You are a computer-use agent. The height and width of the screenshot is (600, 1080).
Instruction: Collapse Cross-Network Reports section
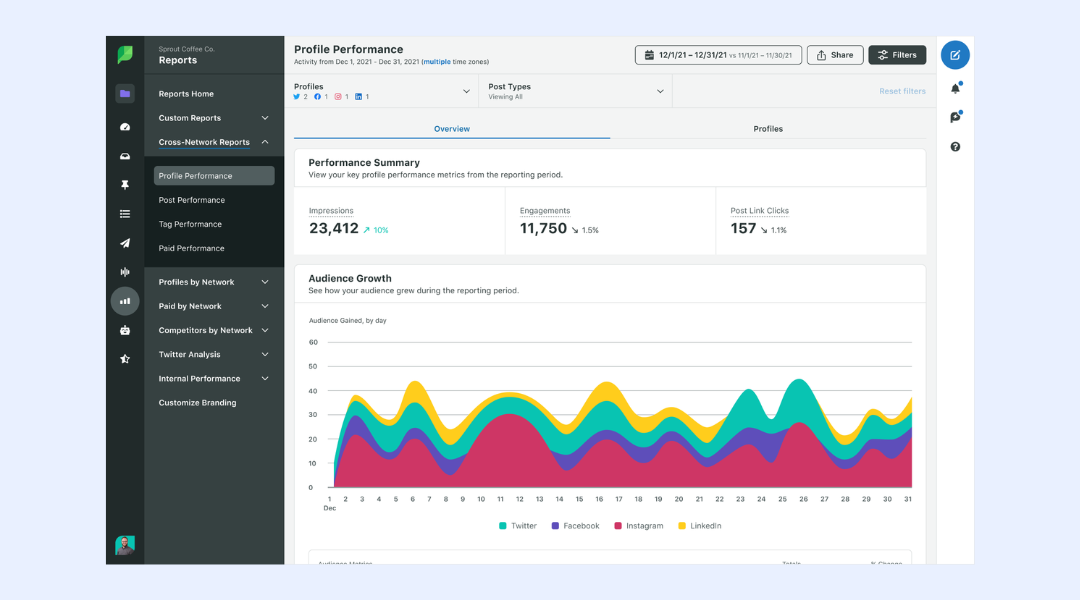(x=214, y=142)
